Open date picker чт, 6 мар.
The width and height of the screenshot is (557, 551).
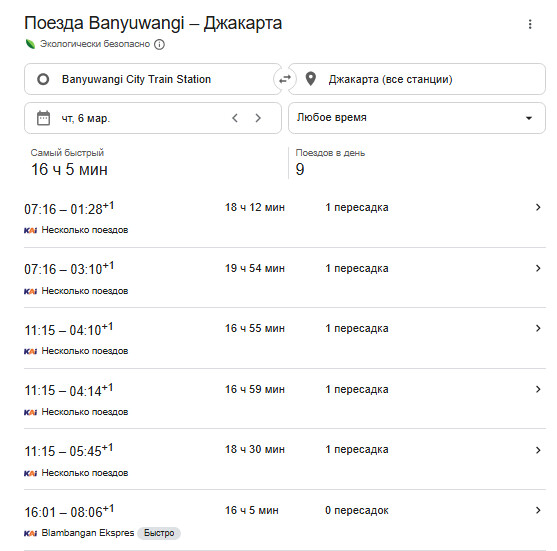point(153,118)
